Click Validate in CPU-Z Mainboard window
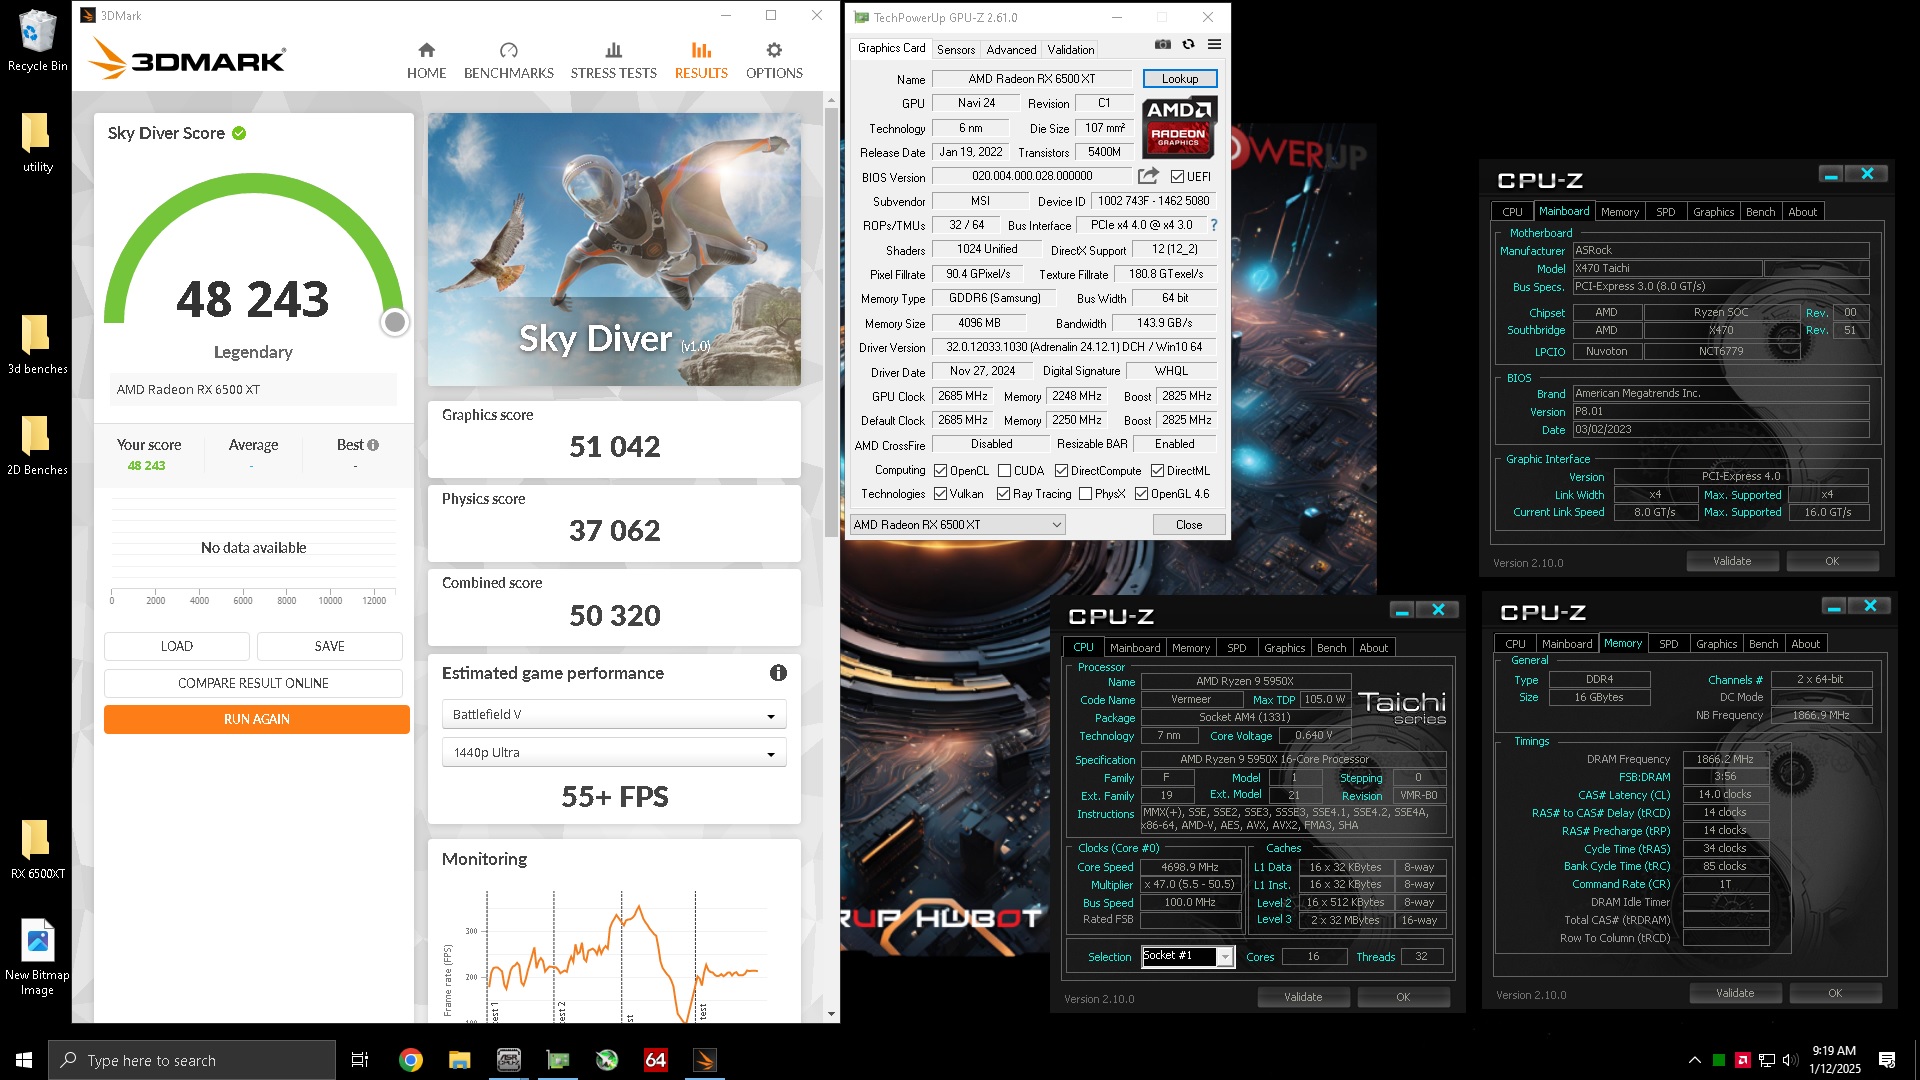Viewport: 1920px width, 1080px height. click(1732, 561)
